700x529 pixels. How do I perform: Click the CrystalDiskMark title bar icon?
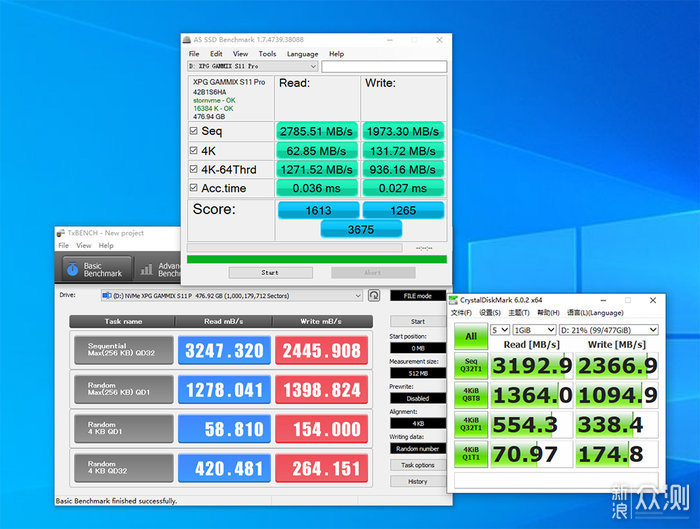point(454,300)
